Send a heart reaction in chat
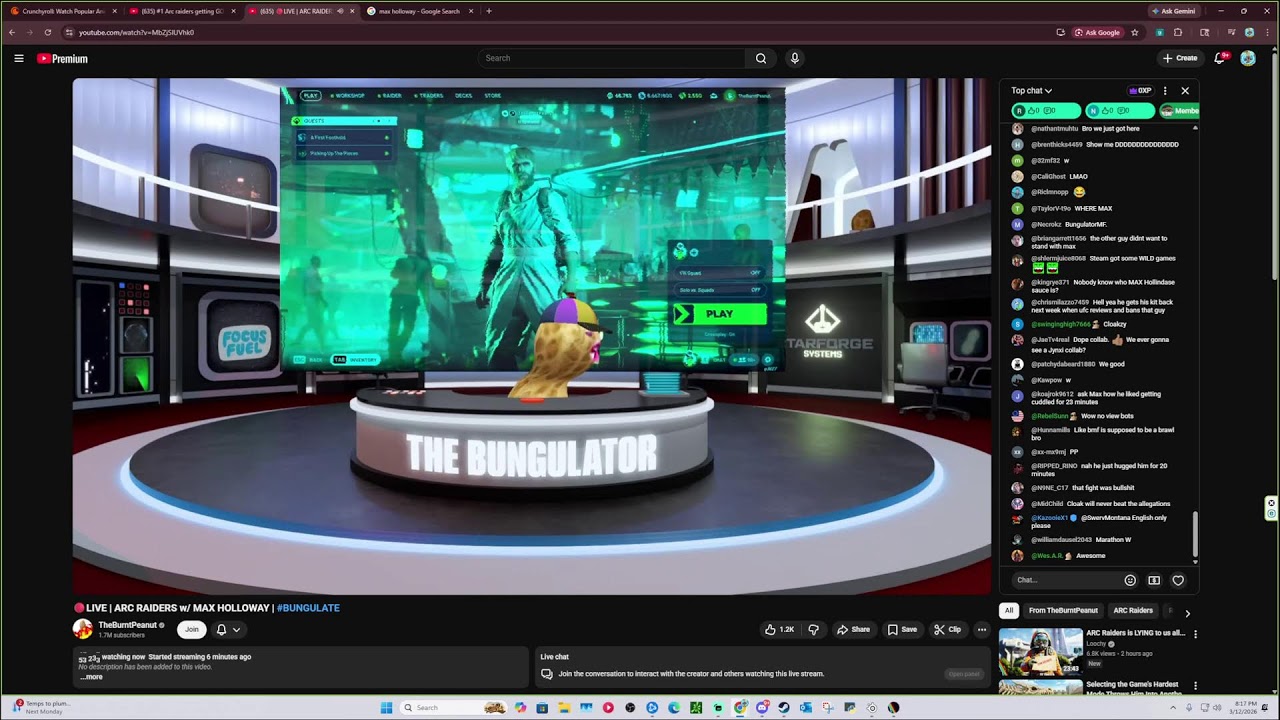The height and width of the screenshot is (720, 1280). coord(1178,580)
